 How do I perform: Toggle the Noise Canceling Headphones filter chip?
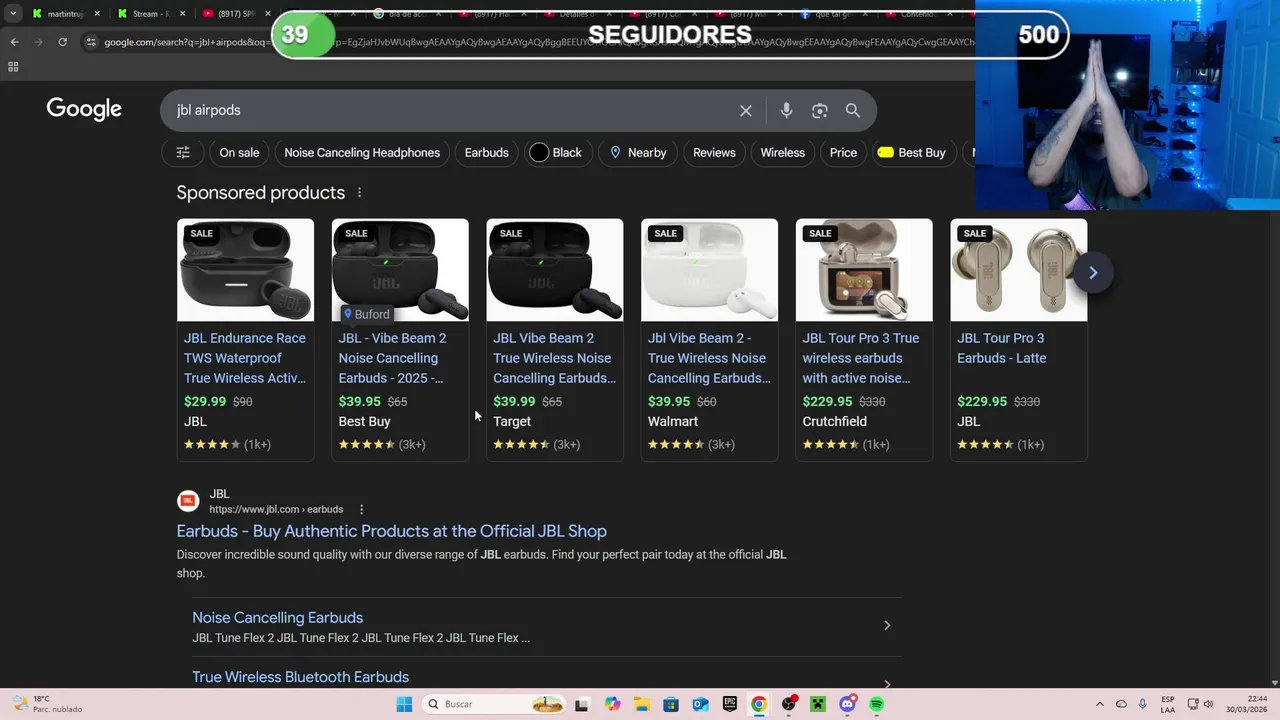pos(362,153)
